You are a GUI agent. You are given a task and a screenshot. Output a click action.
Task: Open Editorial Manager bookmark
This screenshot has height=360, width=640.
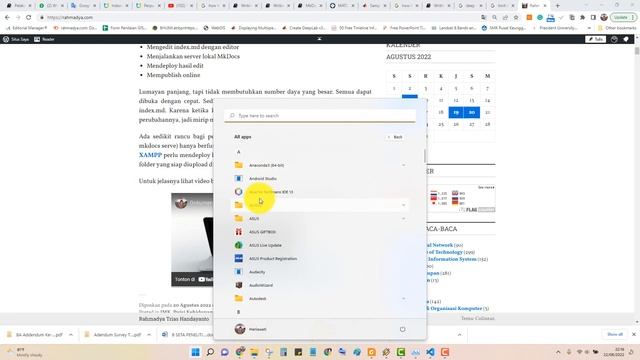tap(27, 28)
